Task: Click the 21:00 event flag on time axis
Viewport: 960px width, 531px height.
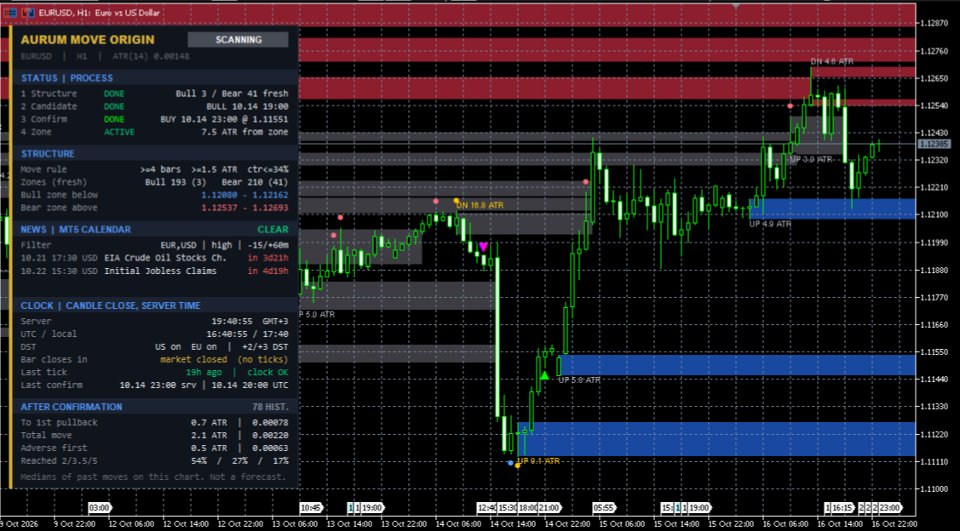Action: pyautogui.click(x=549, y=508)
